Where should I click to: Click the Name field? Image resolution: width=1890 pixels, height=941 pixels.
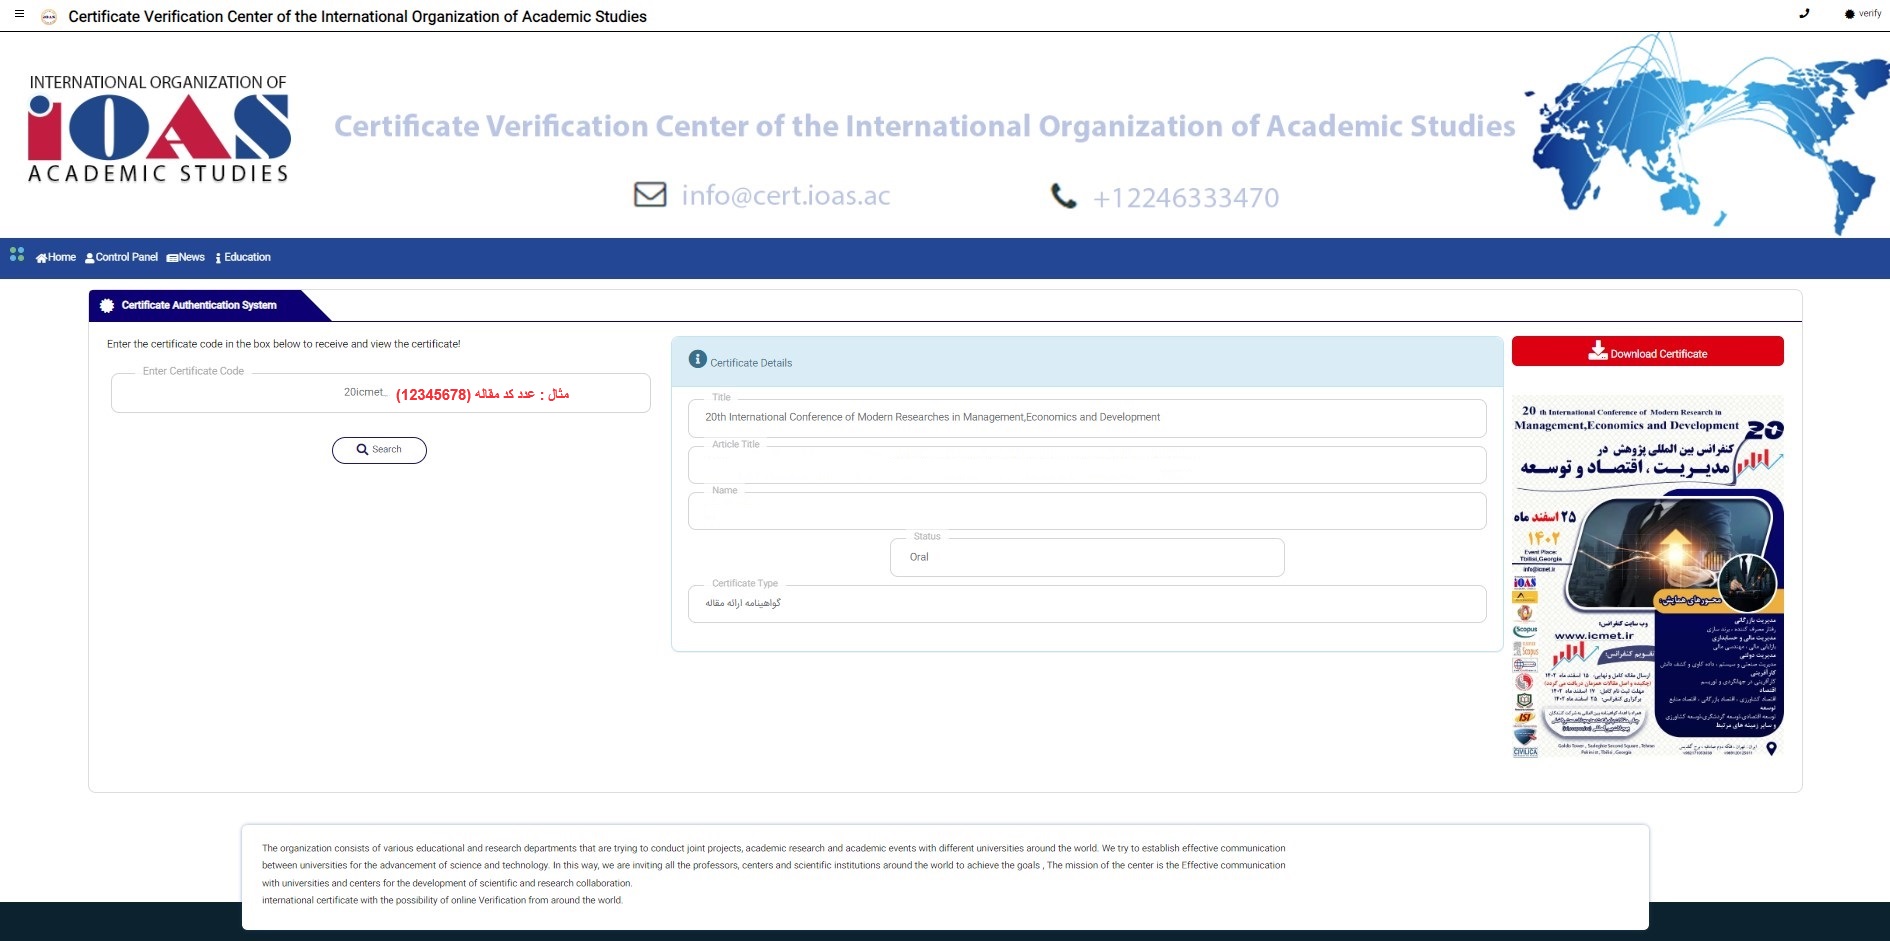(1087, 511)
